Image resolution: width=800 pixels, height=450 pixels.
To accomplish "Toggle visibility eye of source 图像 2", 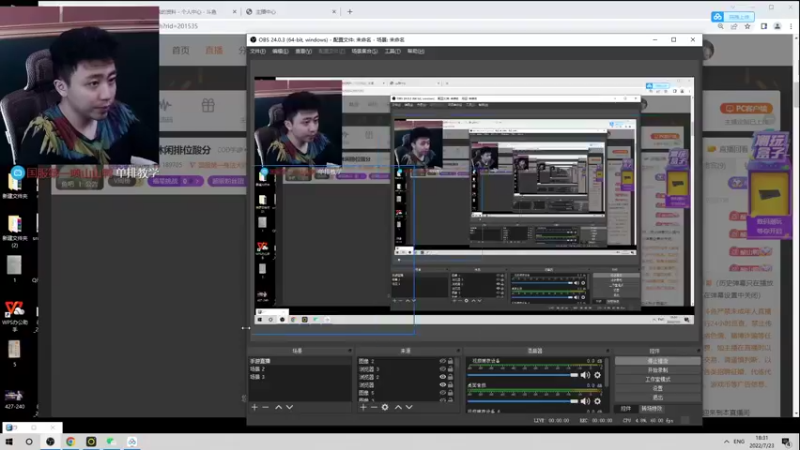I will click(x=442, y=361).
